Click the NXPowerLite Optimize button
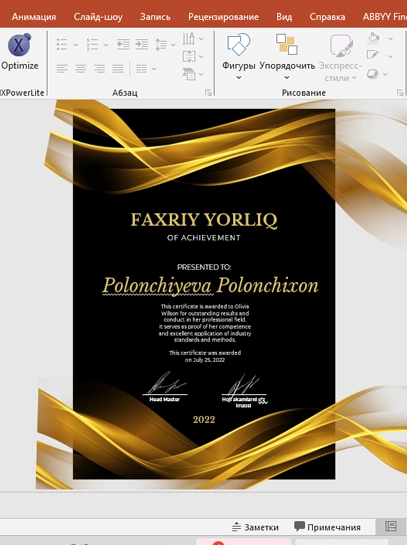The width and height of the screenshot is (407, 545). [20, 51]
